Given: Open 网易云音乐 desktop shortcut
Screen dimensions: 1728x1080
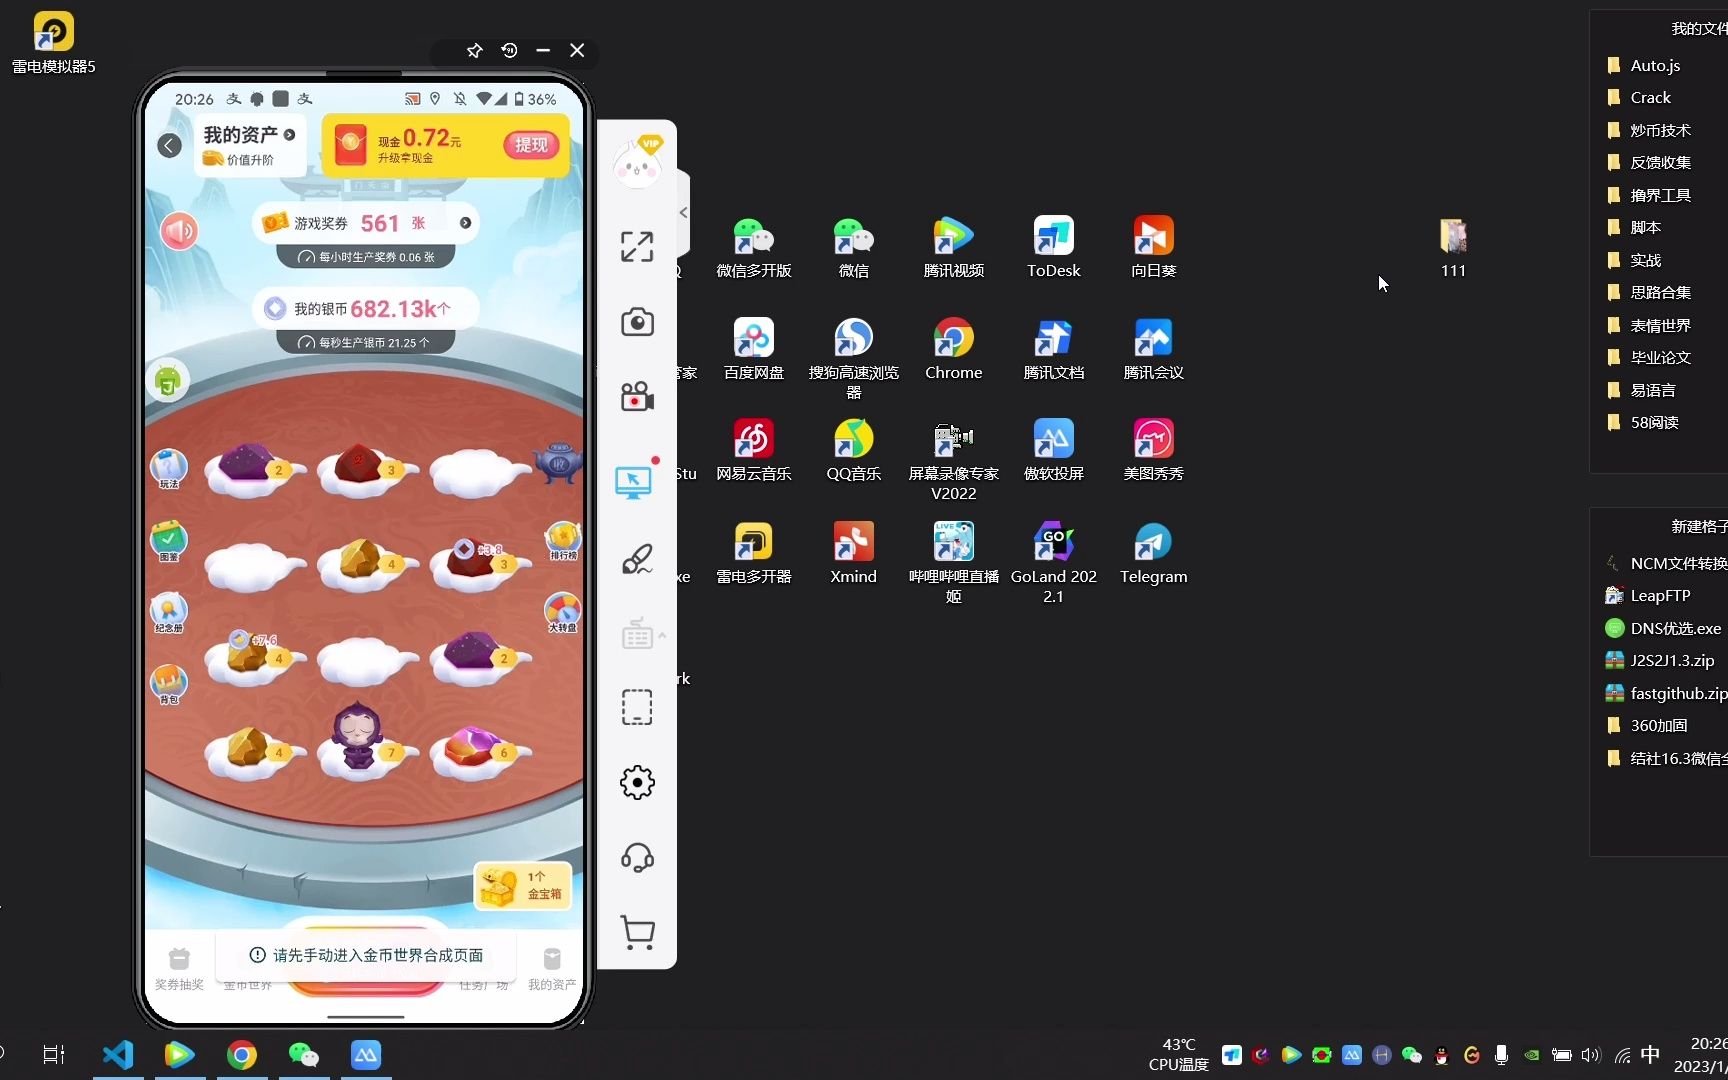Looking at the screenshot, I should point(754,451).
